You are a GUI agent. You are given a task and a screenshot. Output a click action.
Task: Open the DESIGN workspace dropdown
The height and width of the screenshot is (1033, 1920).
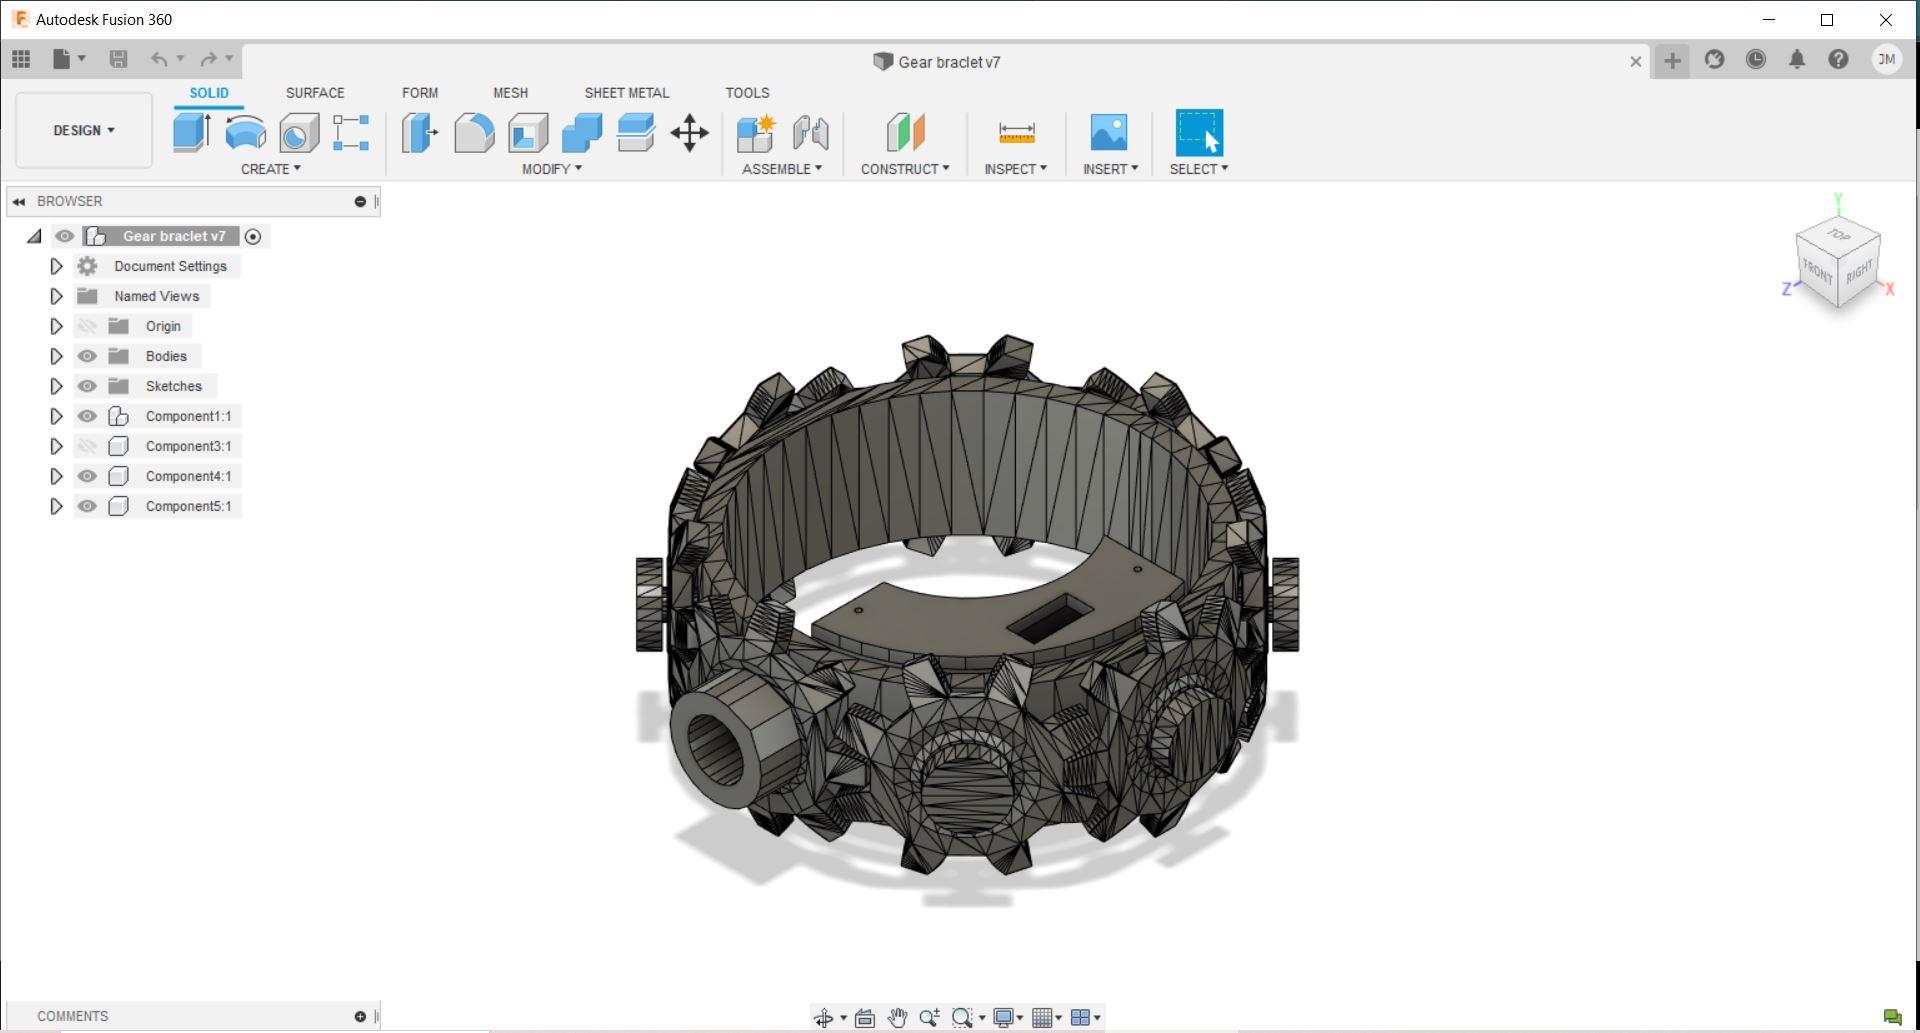(84, 130)
